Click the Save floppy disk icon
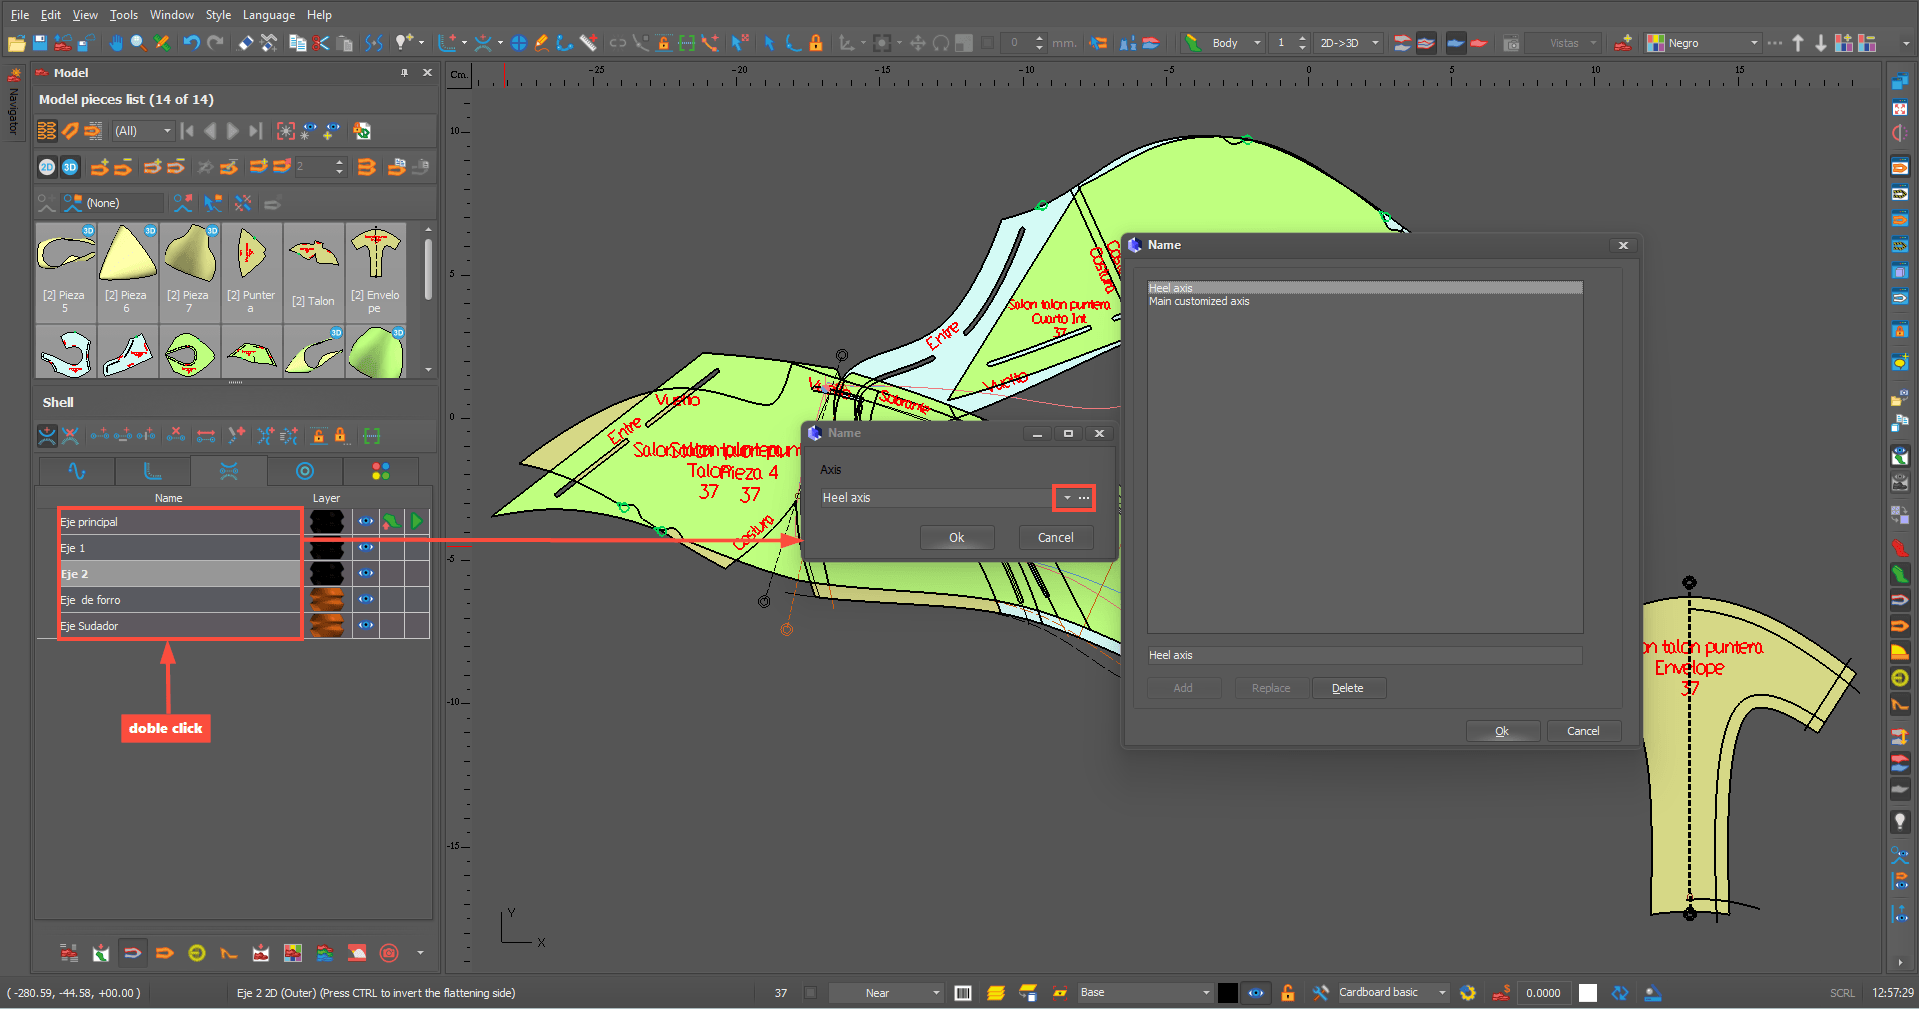1919x1009 pixels. coord(40,43)
